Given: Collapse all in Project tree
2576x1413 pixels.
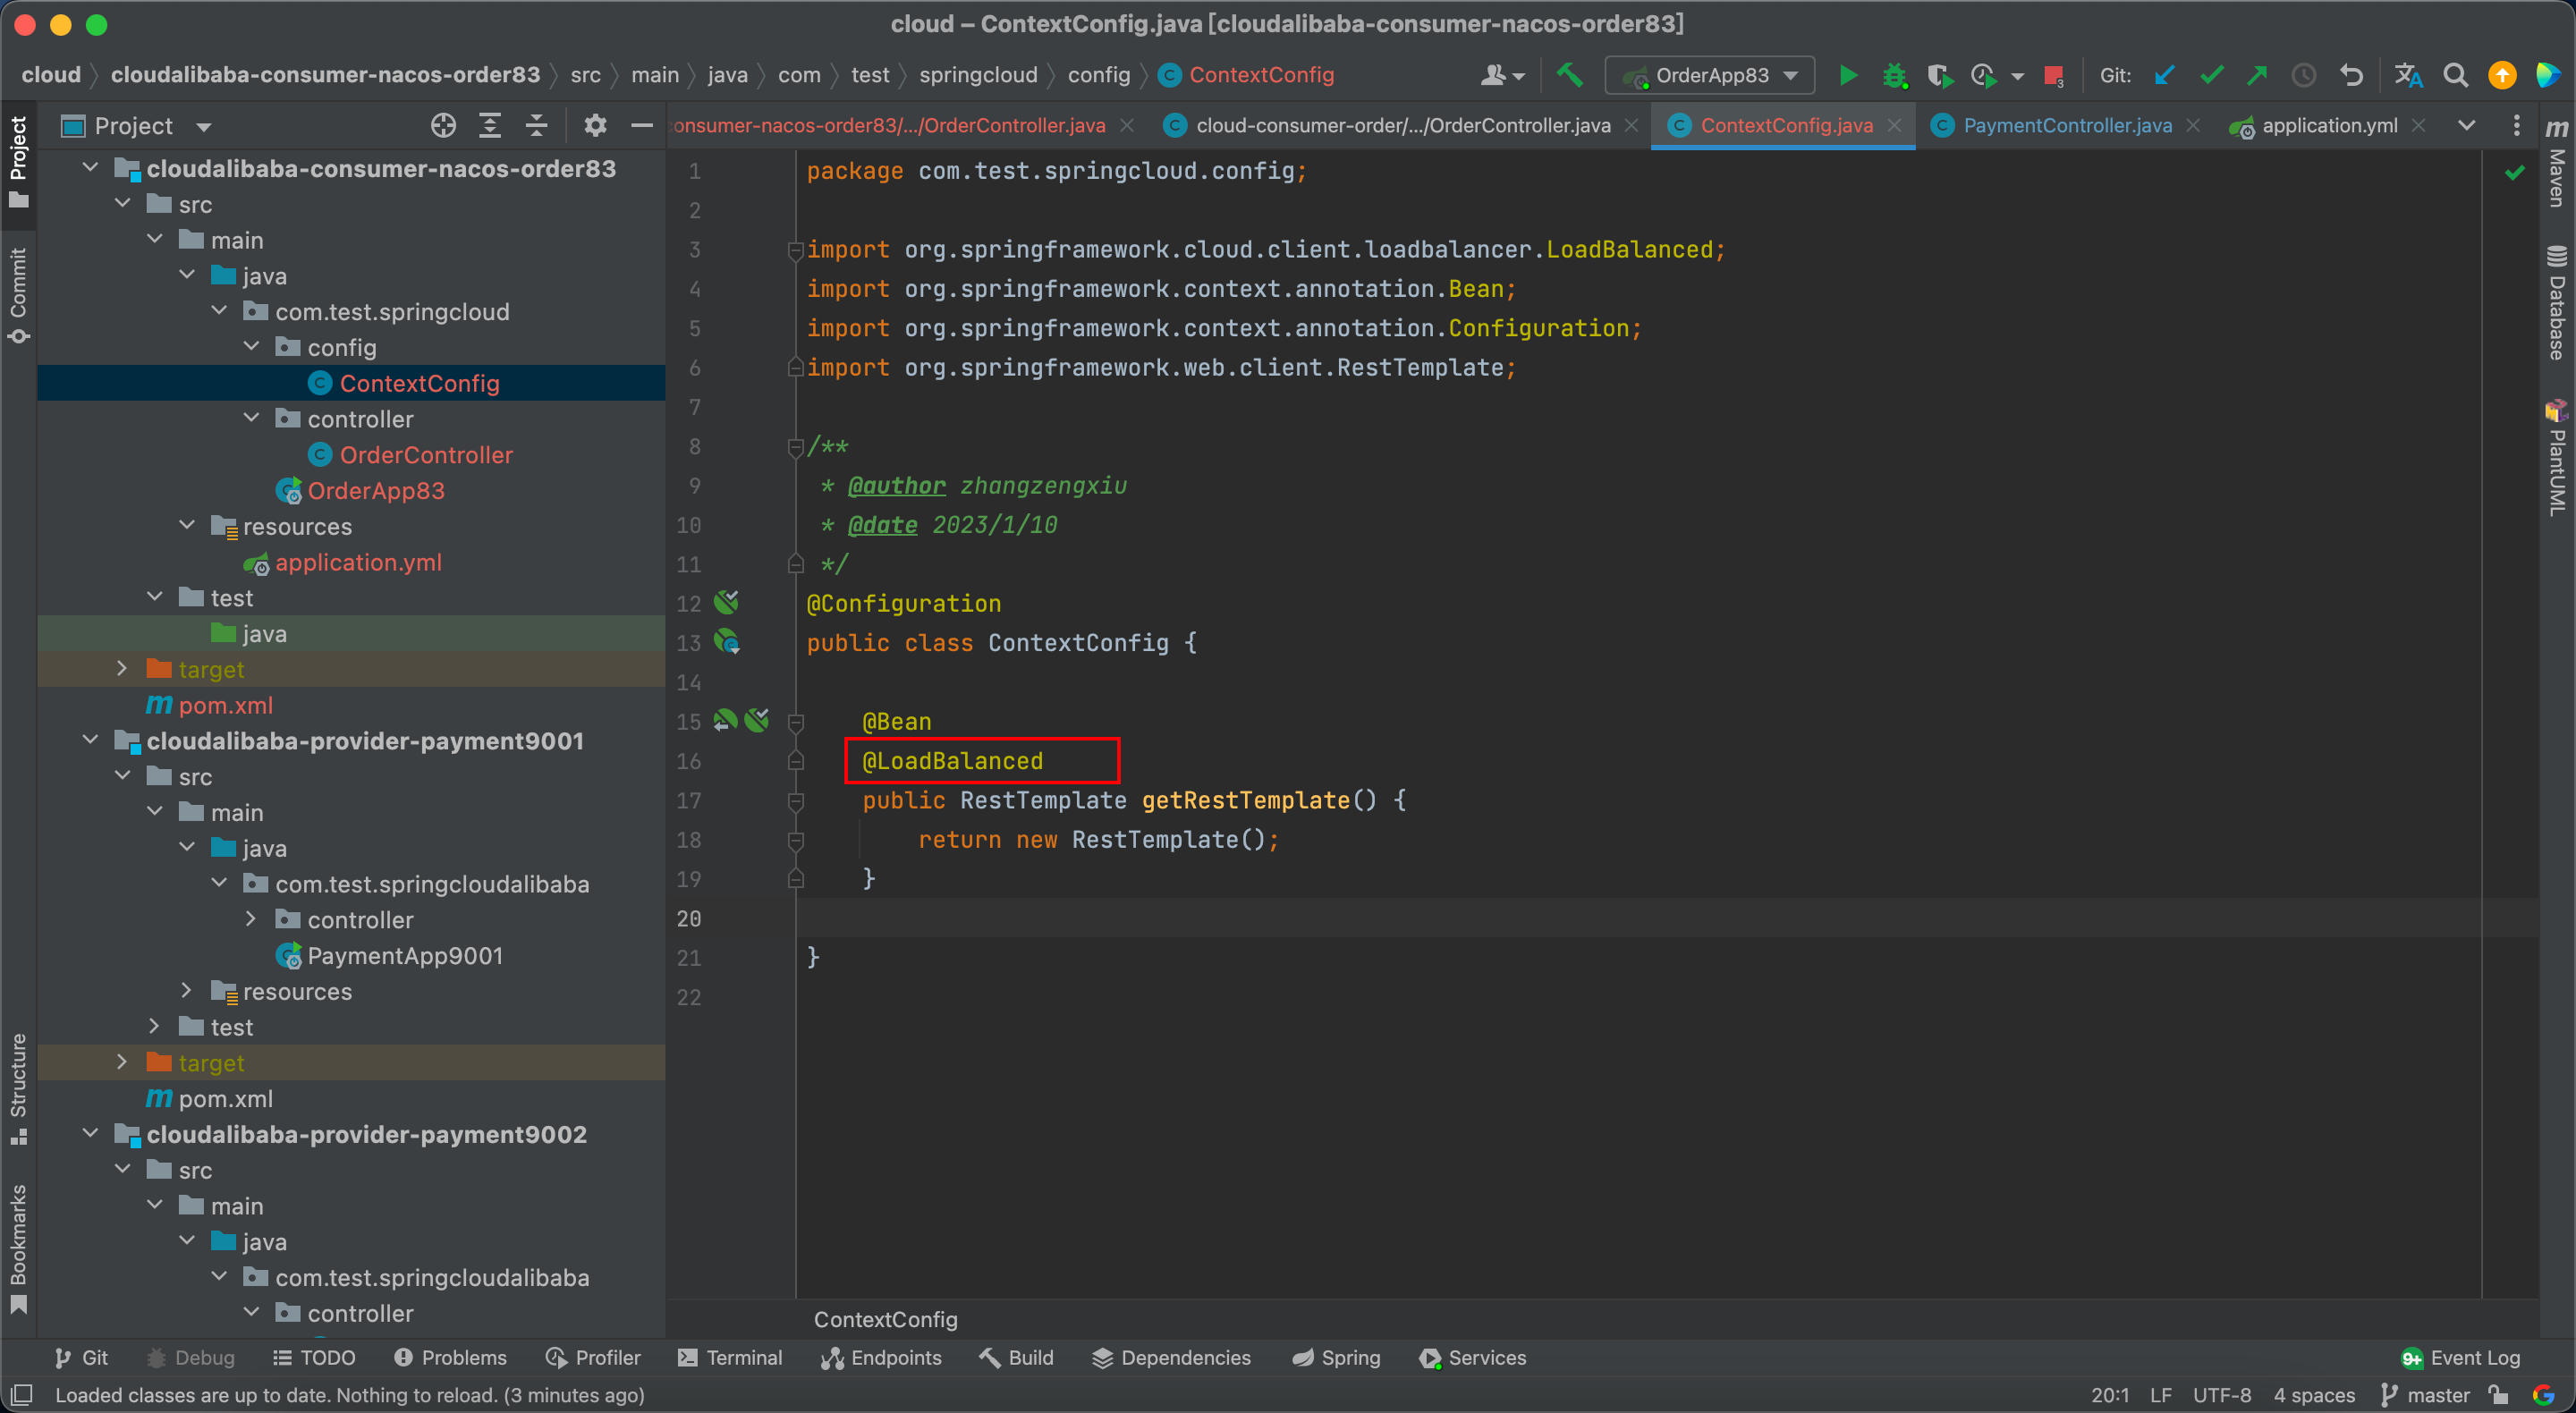Looking at the screenshot, I should tap(536, 125).
